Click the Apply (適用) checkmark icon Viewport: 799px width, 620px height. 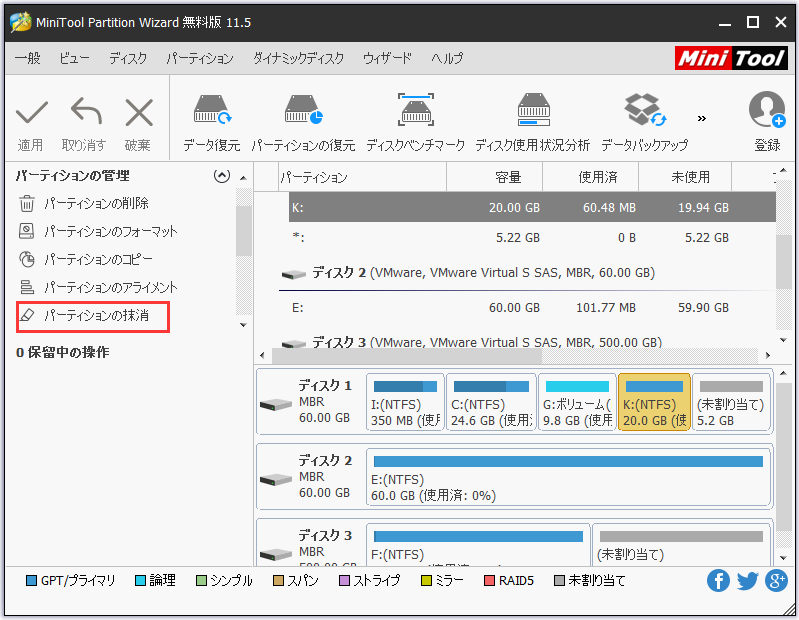click(x=32, y=113)
